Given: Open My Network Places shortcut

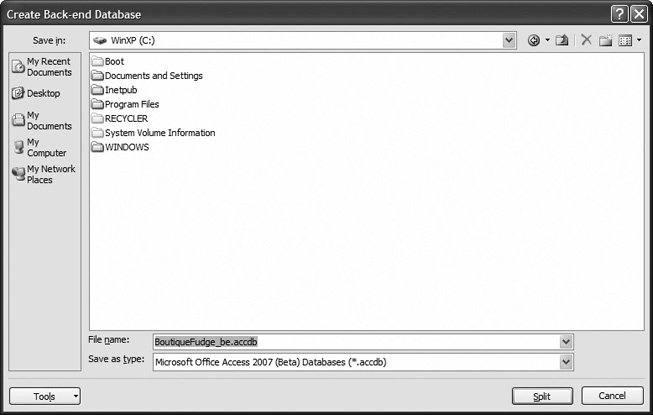Looking at the screenshot, I should click(x=44, y=174).
